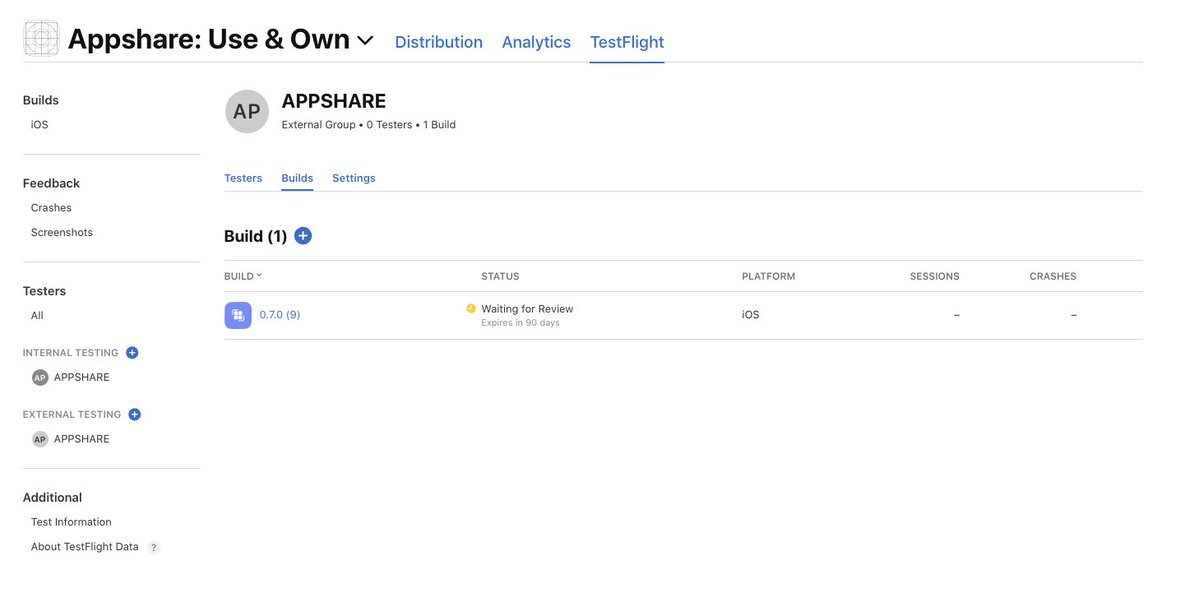
Task: Open Test Information in sidebar
Action: point(71,522)
